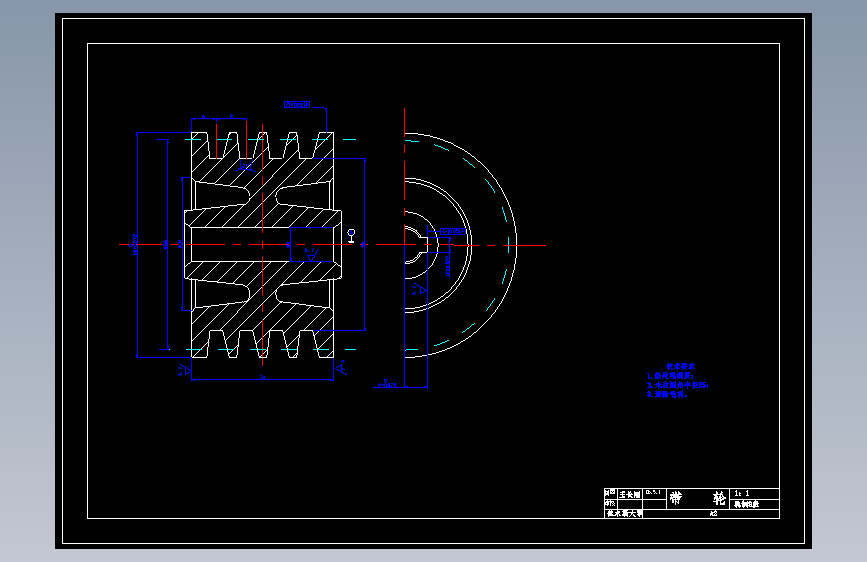This screenshot has height=562, width=867.
Task: Select the surface roughness symbol inside the bore
Action: tap(311, 254)
